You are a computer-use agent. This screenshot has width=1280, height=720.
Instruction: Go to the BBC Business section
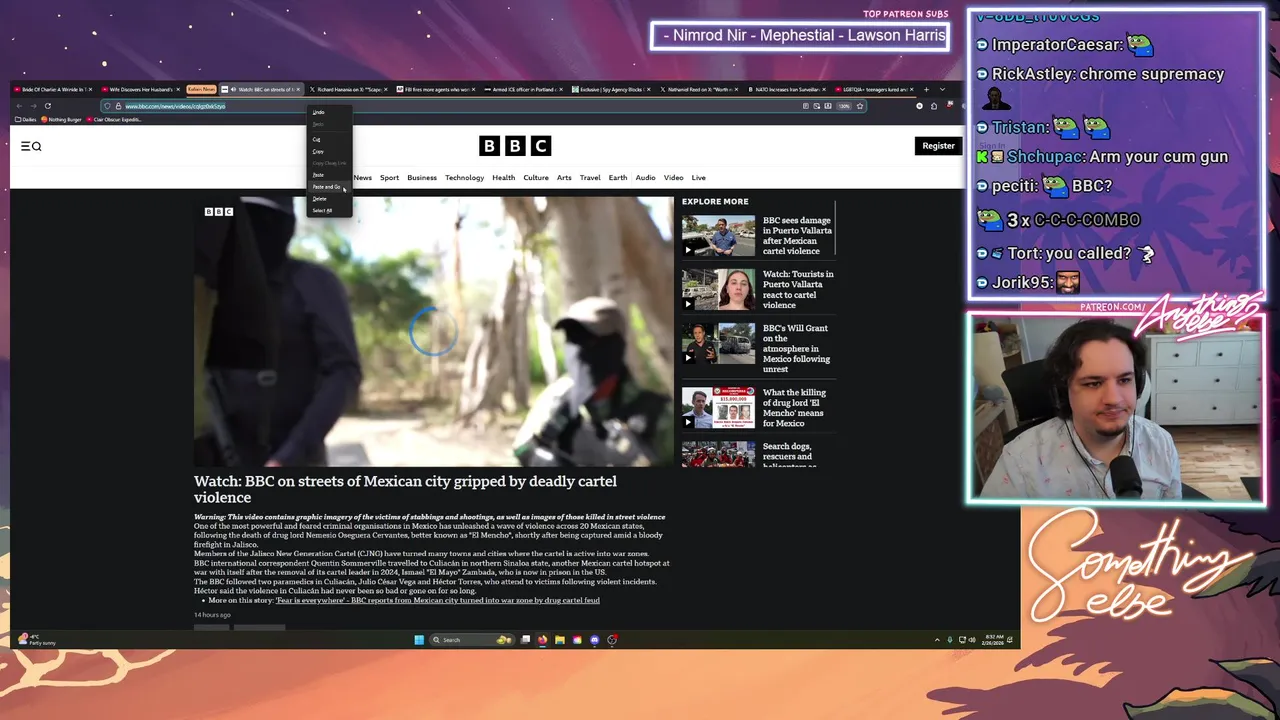coord(422,178)
